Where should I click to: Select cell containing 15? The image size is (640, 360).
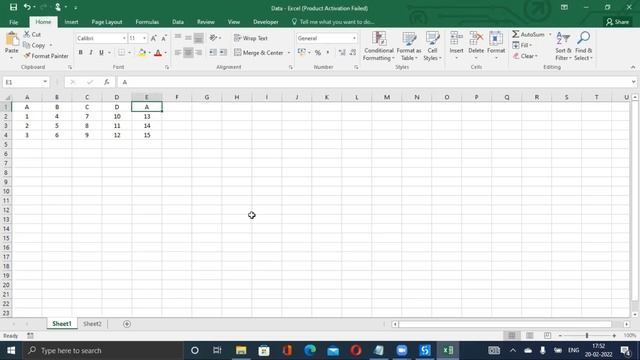[147, 135]
